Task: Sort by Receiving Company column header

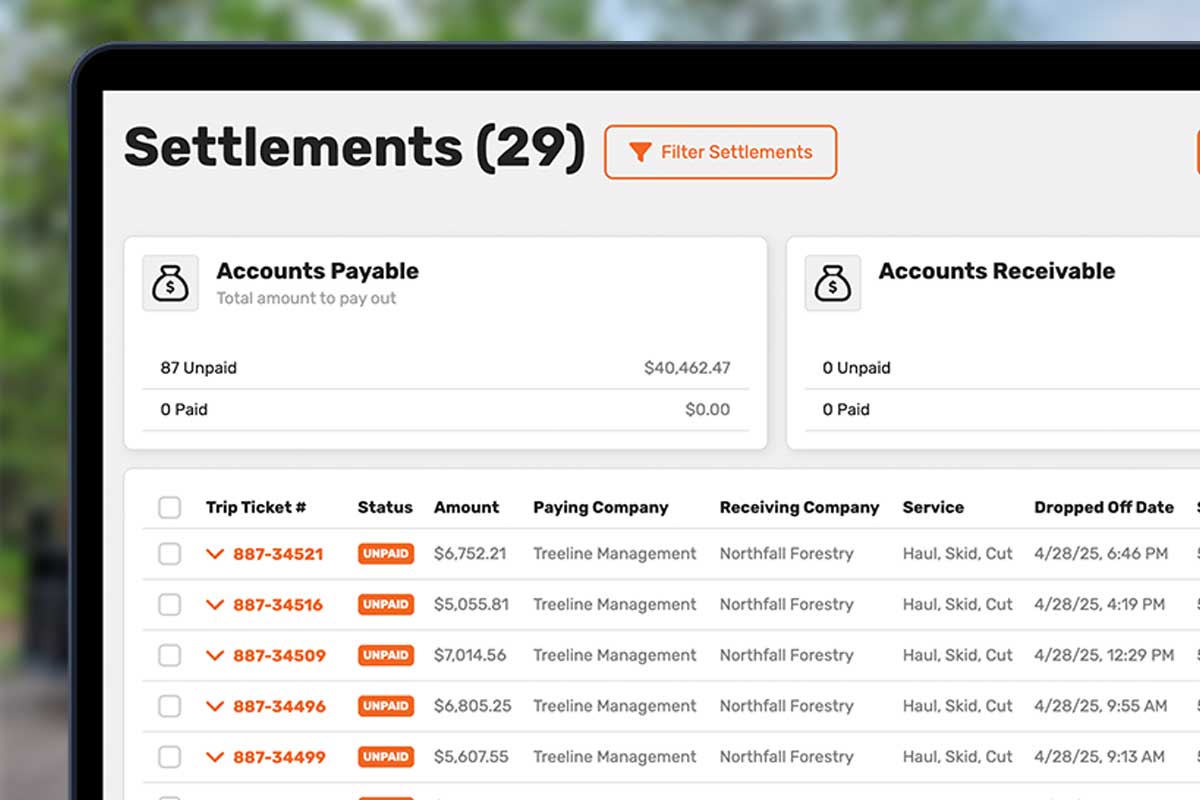Action: 800,507
